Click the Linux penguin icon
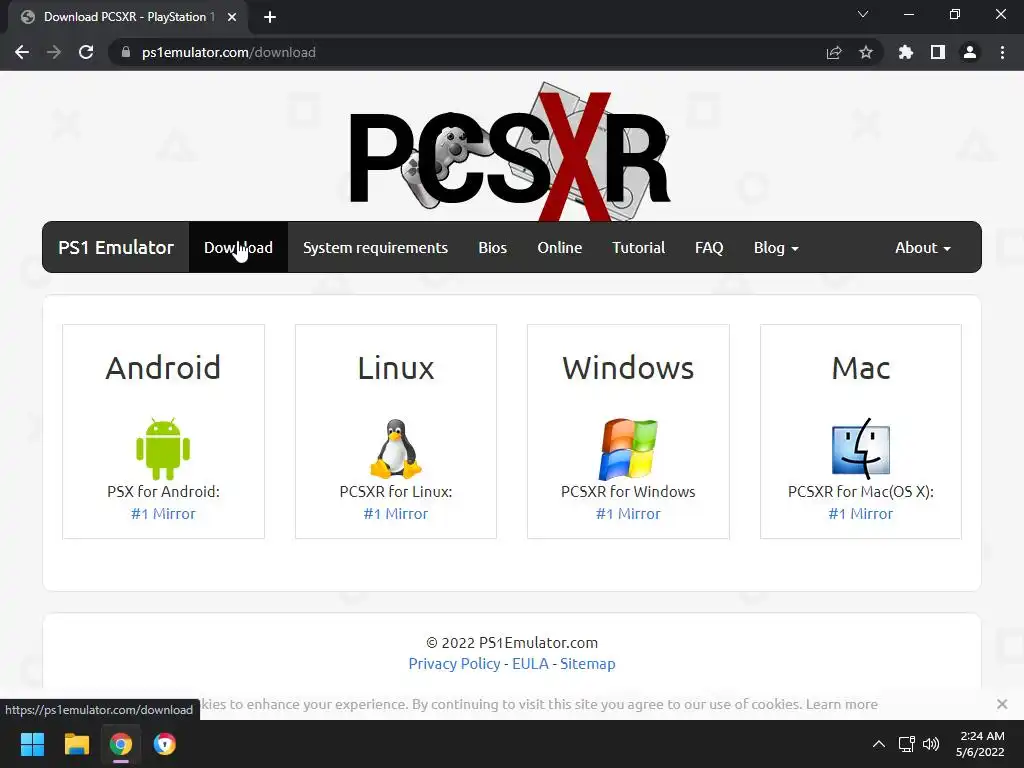Image resolution: width=1024 pixels, height=768 pixels. 396,449
